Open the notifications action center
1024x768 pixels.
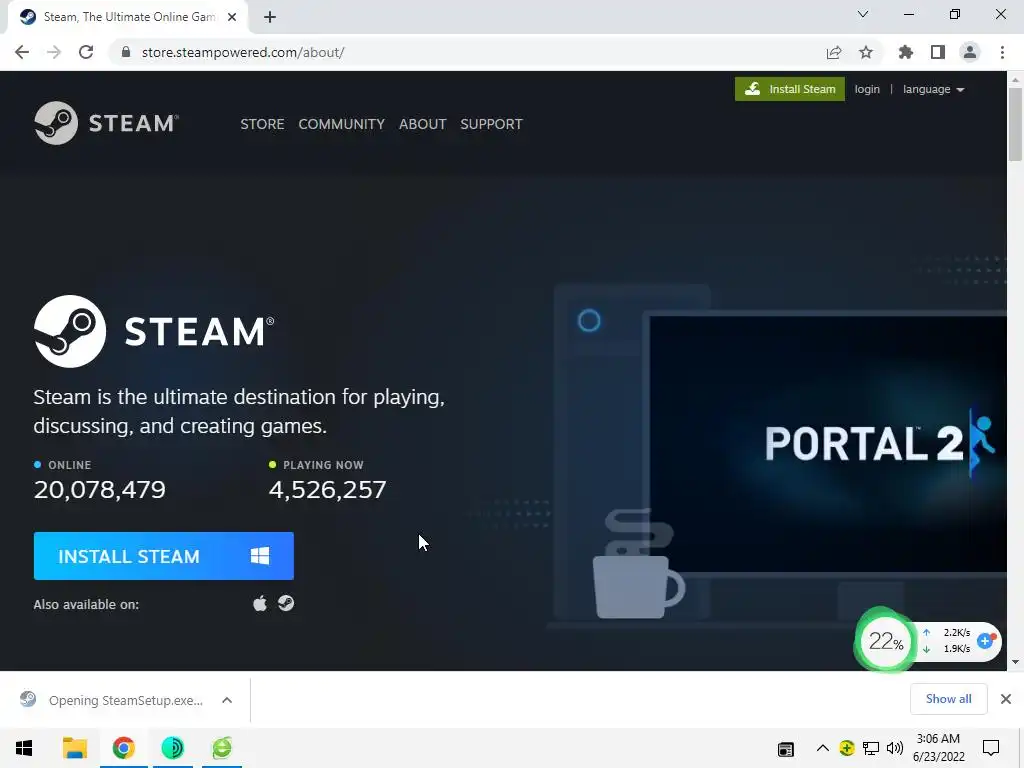coord(991,748)
